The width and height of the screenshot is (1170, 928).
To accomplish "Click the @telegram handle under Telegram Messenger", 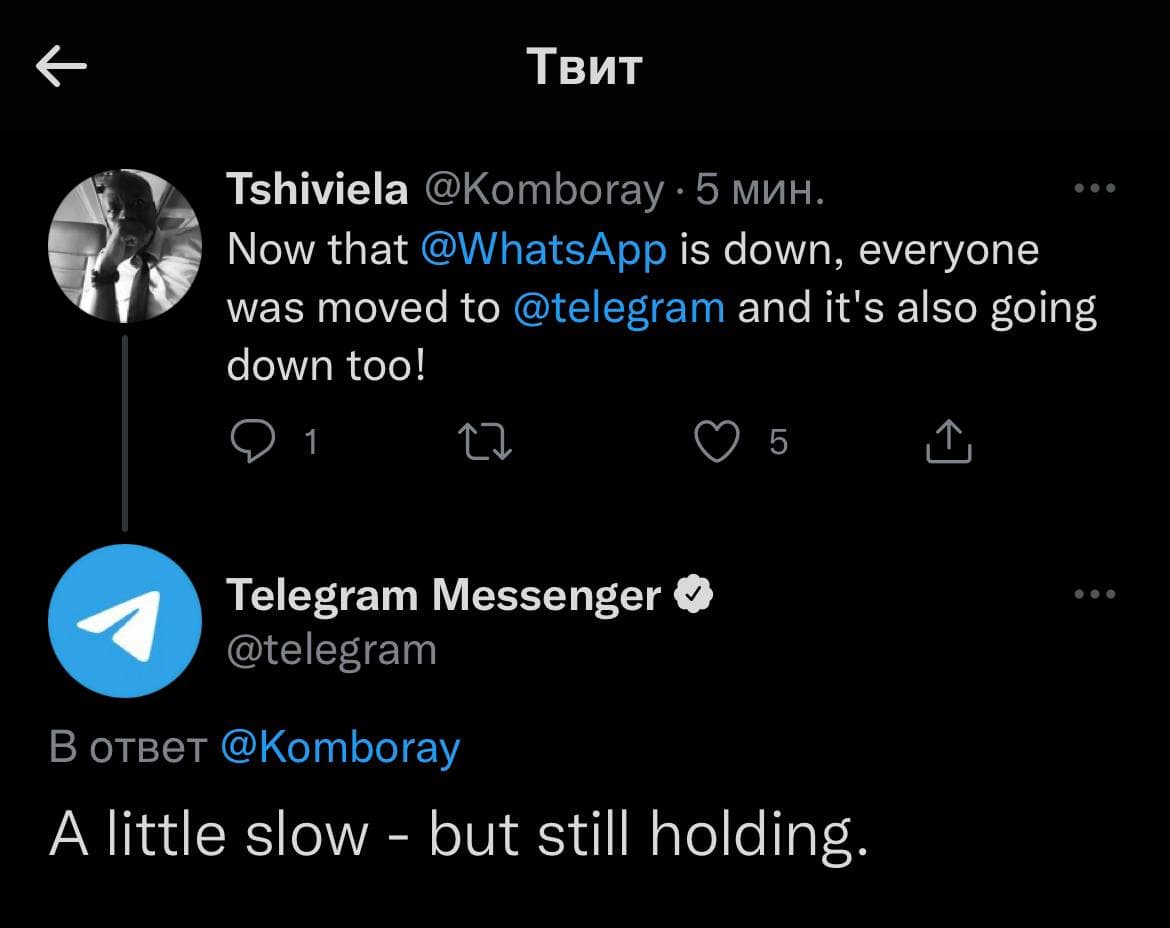I will pyautogui.click(x=332, y=650).
